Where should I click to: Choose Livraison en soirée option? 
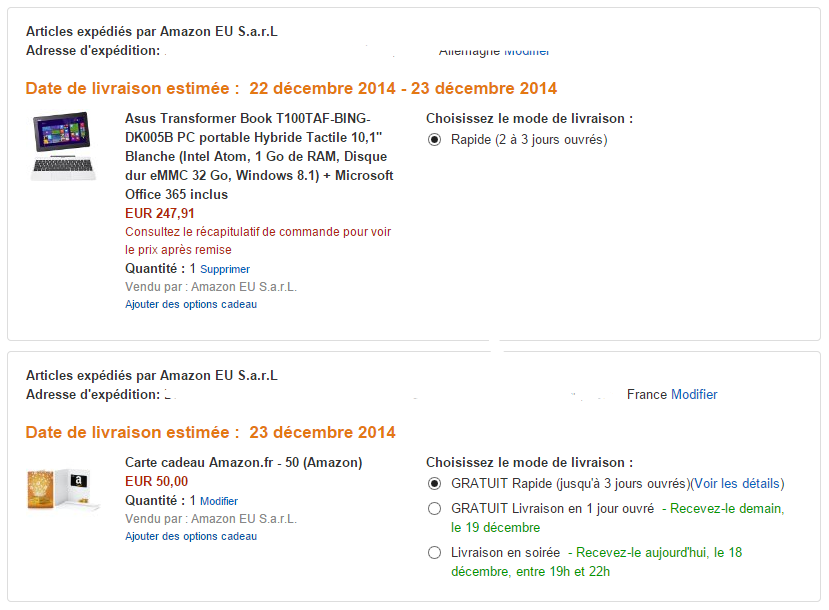(435, 552)
